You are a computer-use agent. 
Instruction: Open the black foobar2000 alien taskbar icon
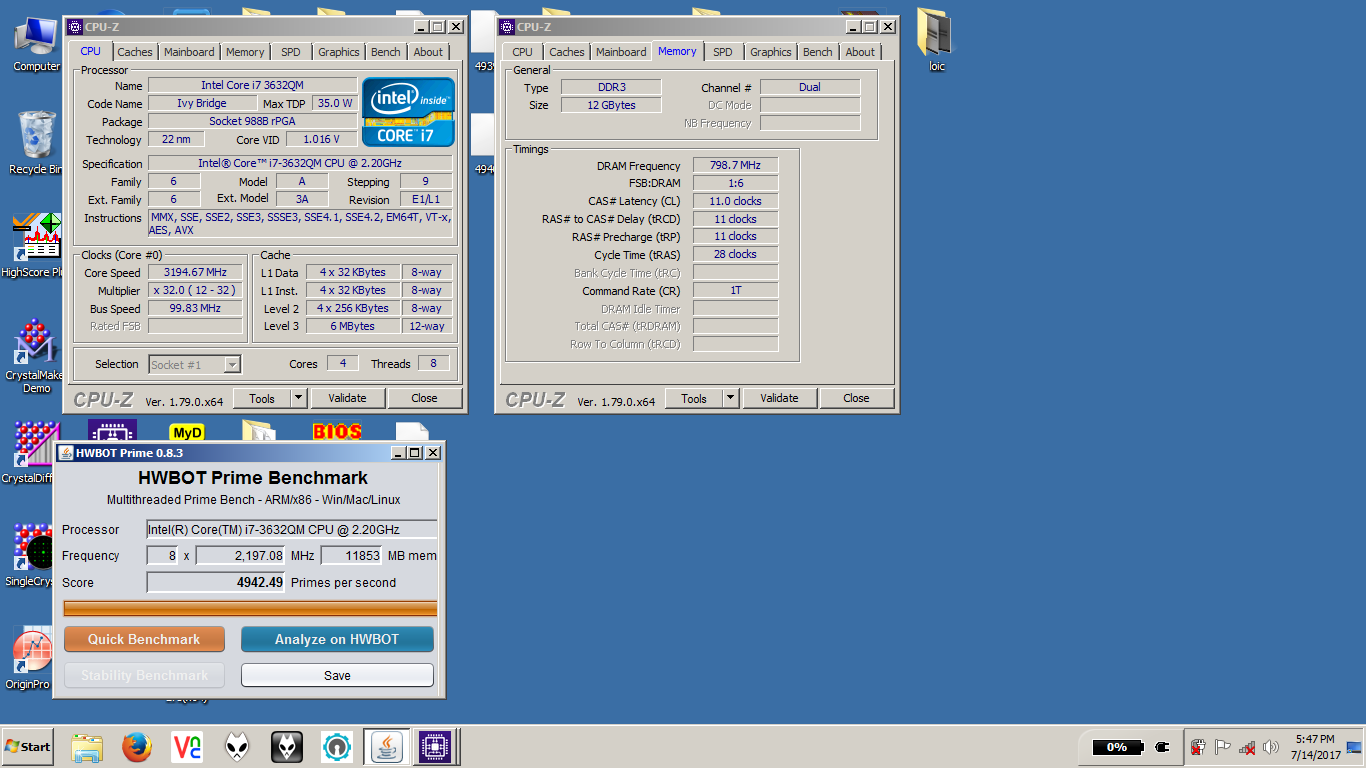[287, 747]
